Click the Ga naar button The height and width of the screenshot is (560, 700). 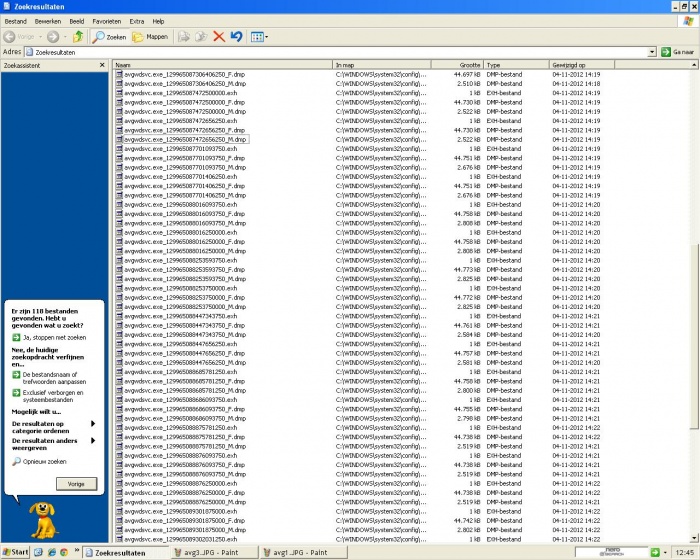point(677,51)
